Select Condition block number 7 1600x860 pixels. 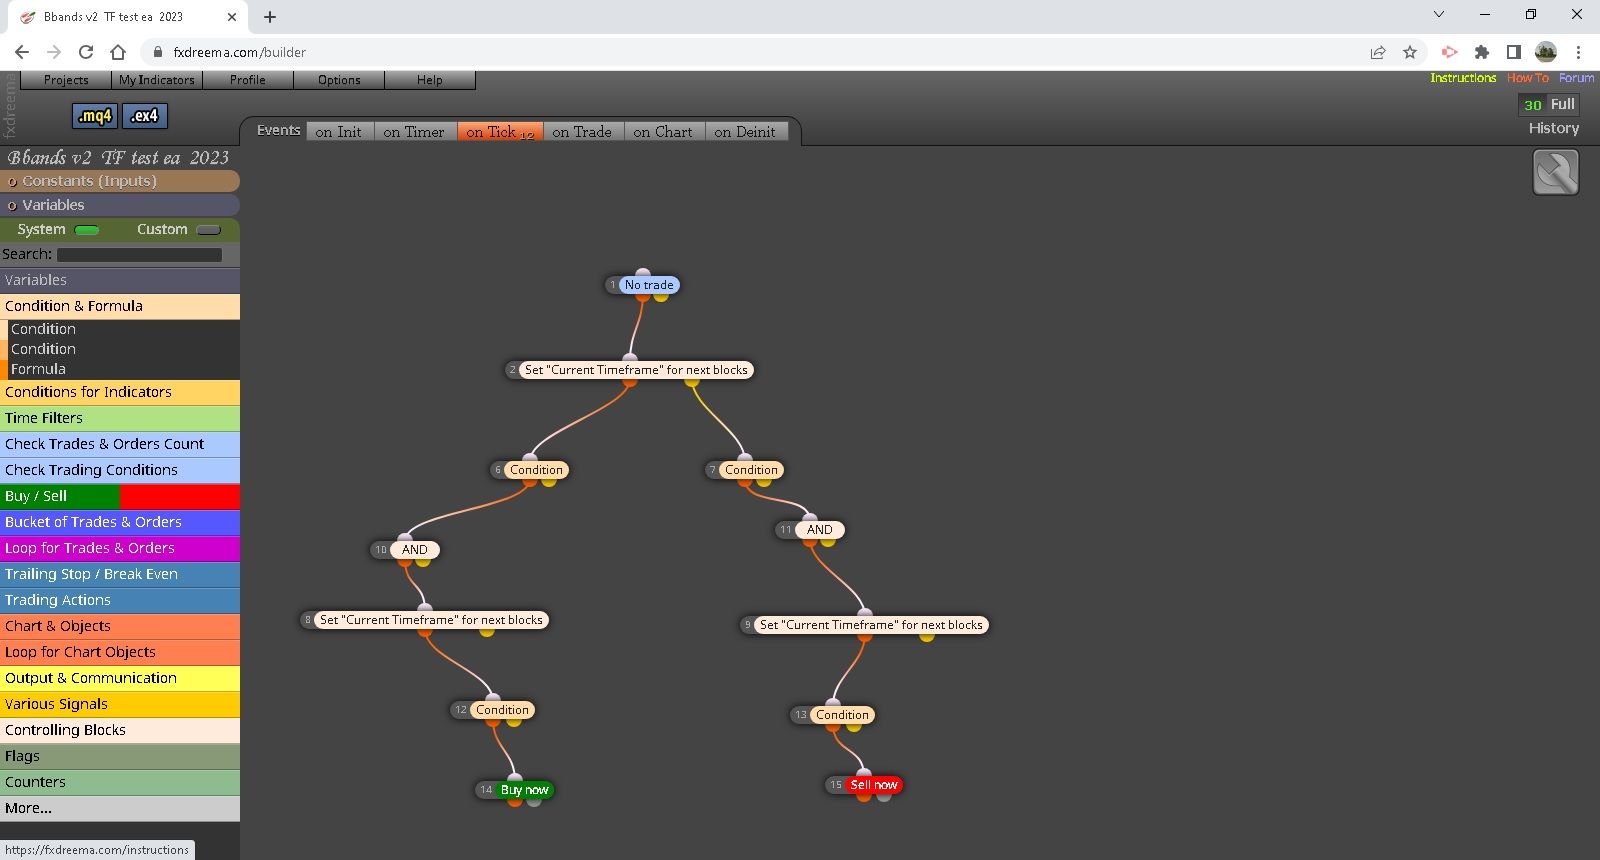751,470
